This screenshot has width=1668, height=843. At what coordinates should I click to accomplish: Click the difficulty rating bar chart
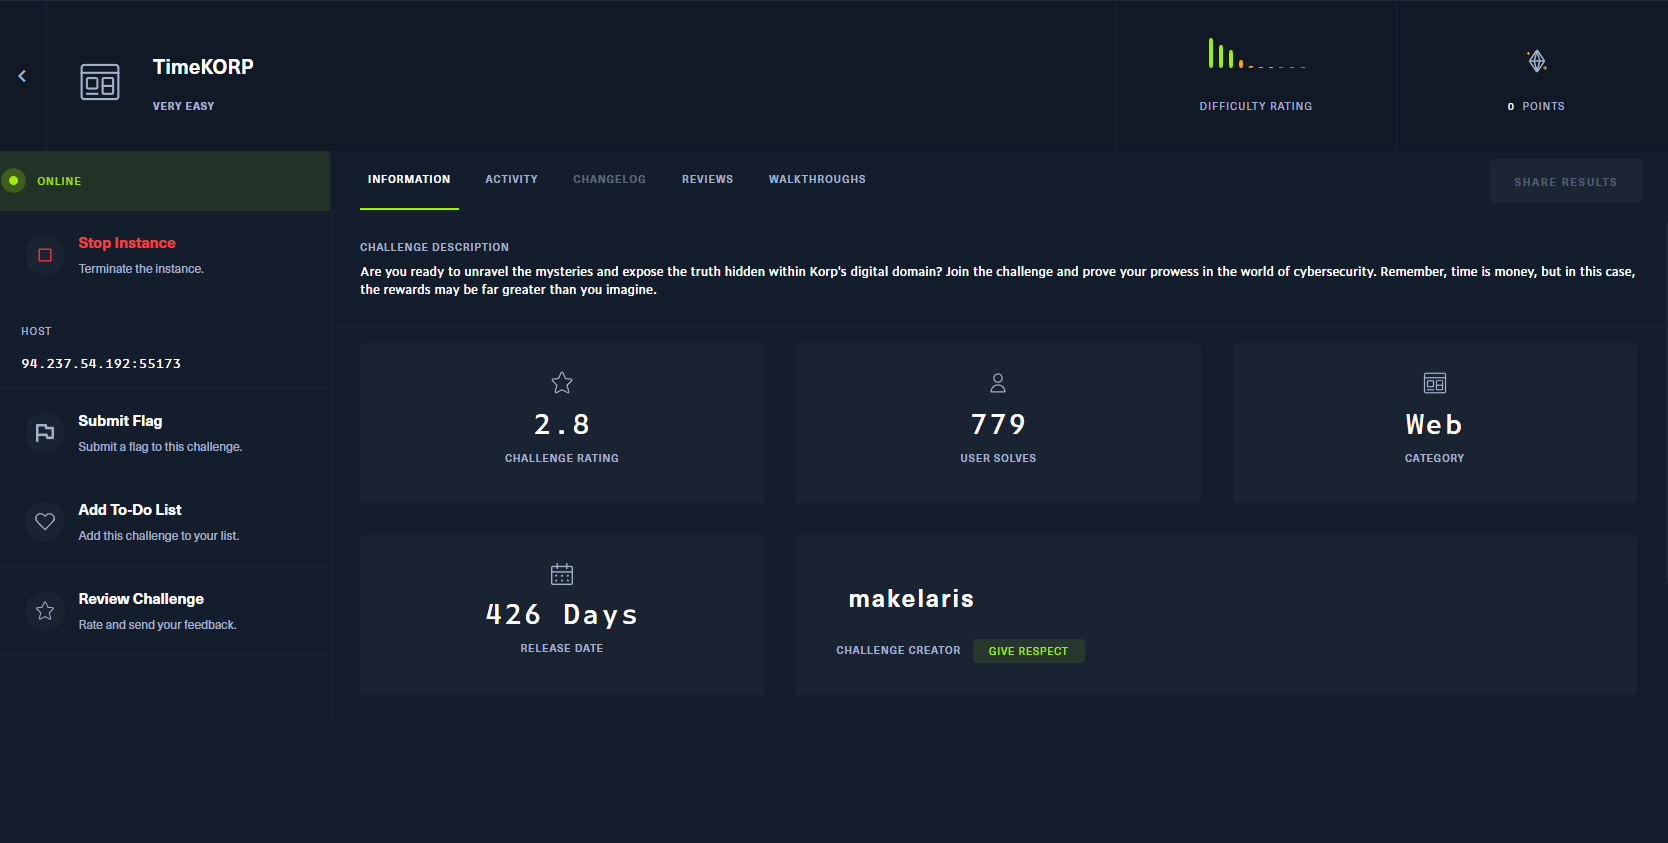pos(1256,55)
